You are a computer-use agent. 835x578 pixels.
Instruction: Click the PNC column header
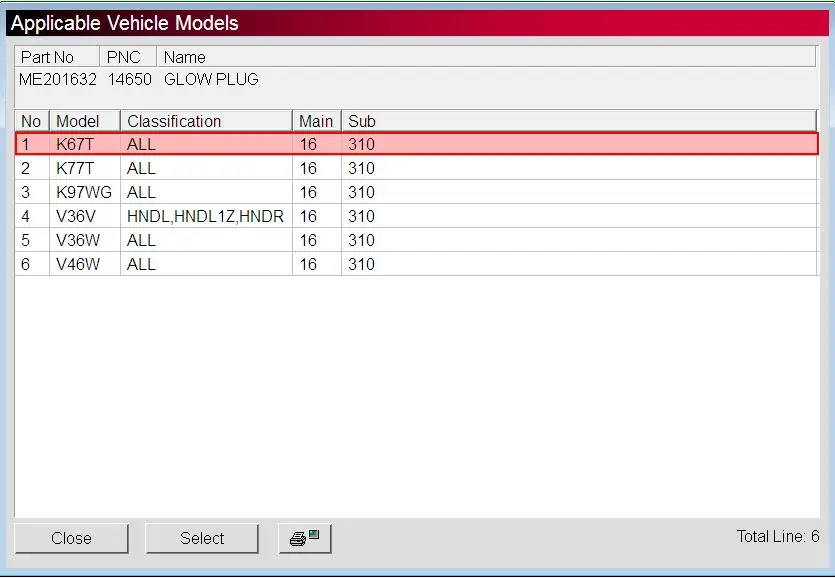[x=128, y=56]
